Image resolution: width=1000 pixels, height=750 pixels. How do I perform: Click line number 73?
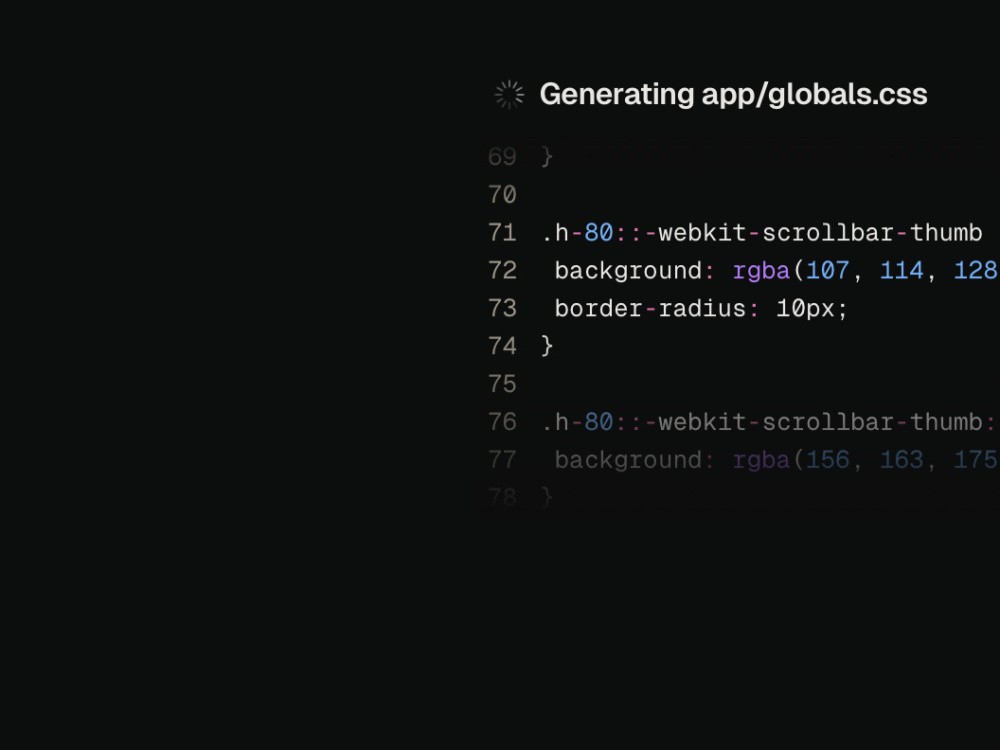click(x=502, y=309)
